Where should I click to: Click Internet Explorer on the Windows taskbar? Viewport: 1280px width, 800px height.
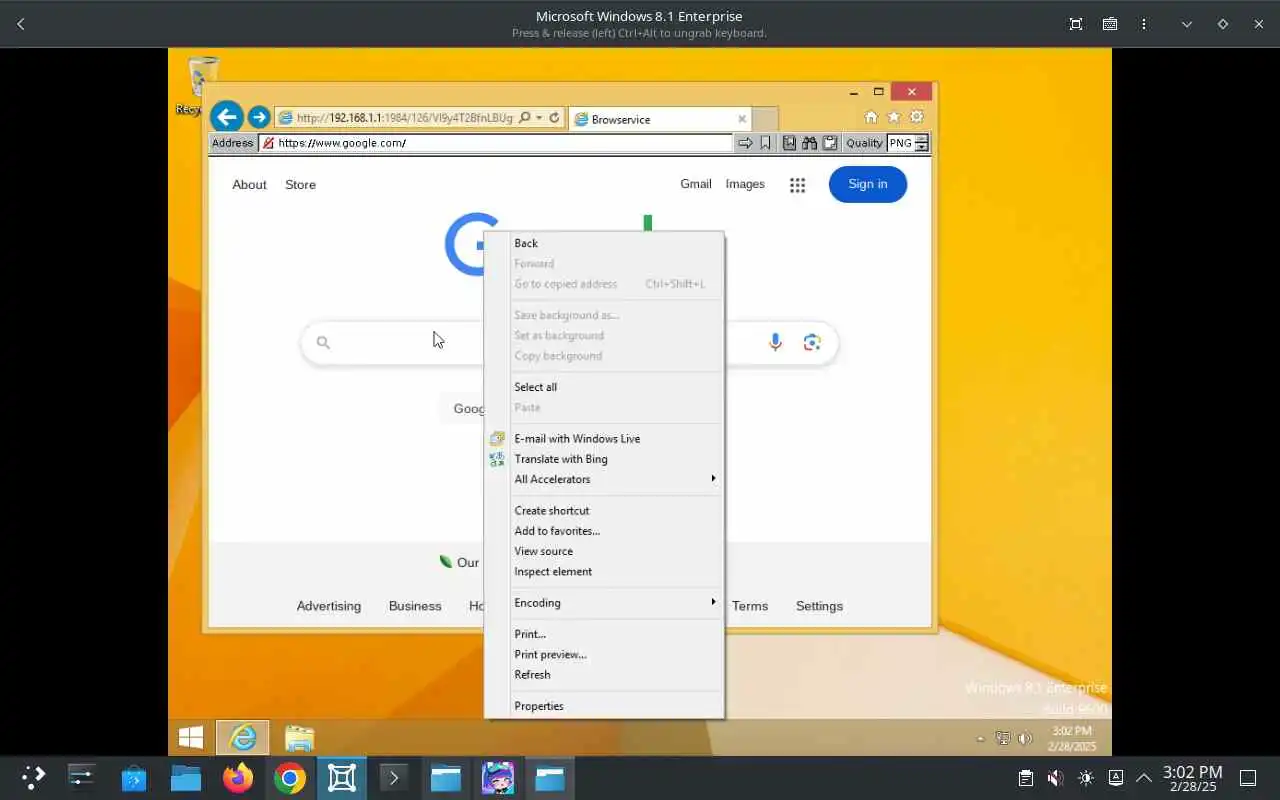243,738
